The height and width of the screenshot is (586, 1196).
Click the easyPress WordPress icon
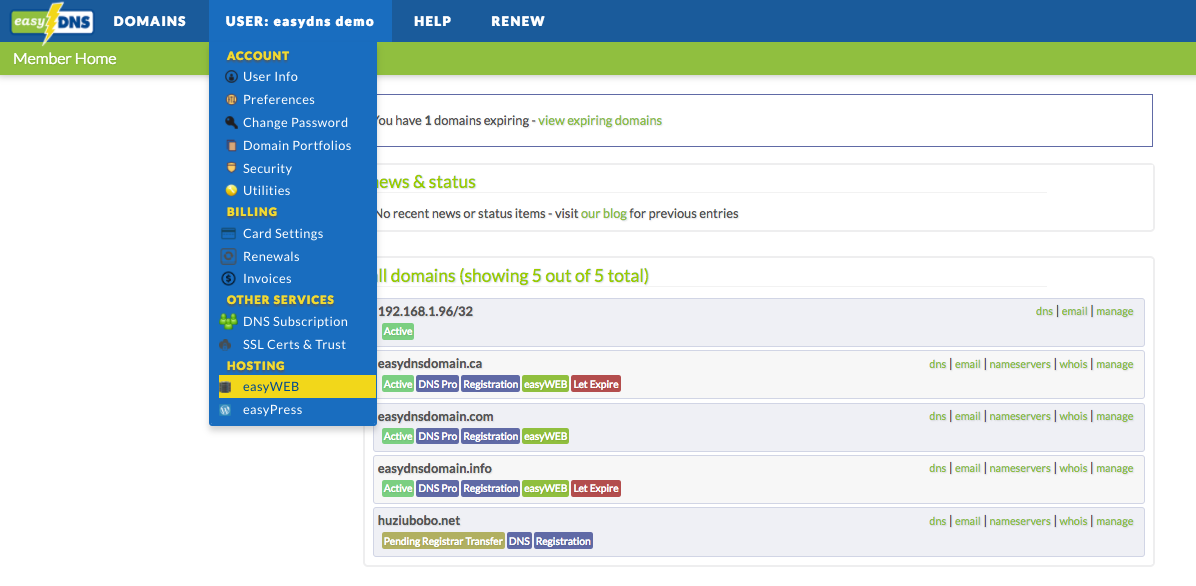(x=225, y=410)
